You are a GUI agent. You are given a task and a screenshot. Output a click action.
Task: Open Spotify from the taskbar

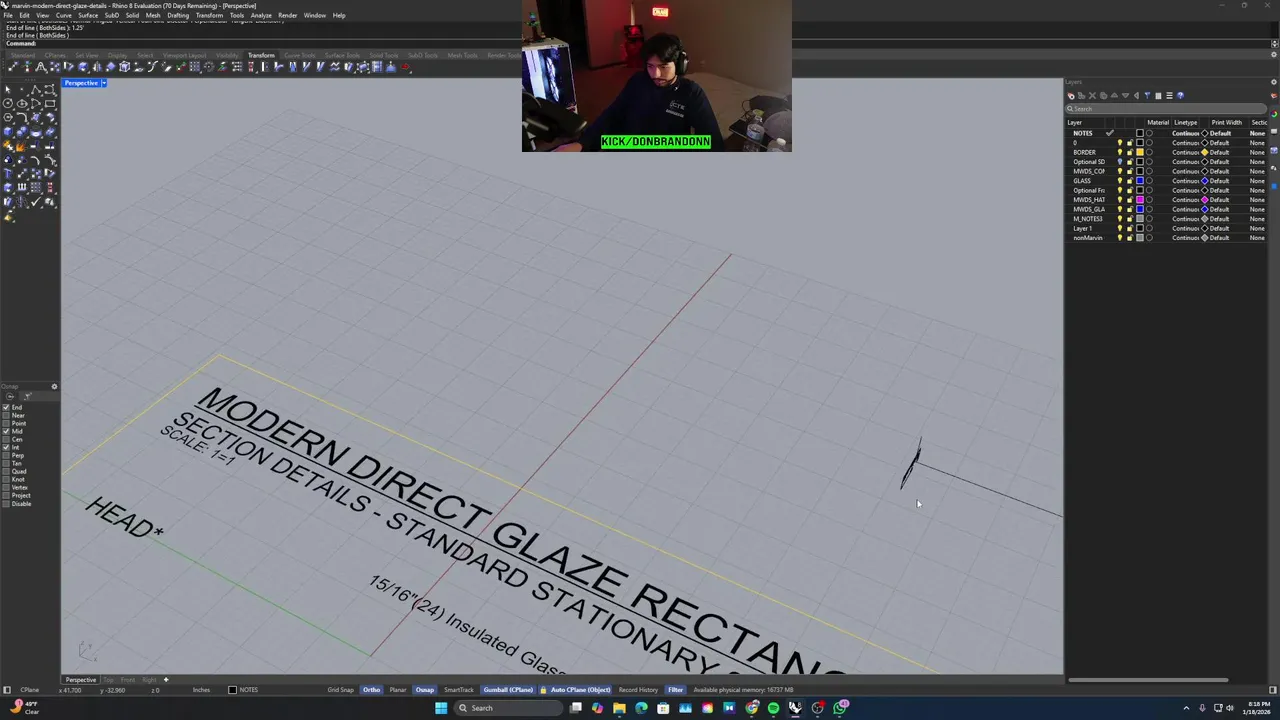tap(773, 708)
